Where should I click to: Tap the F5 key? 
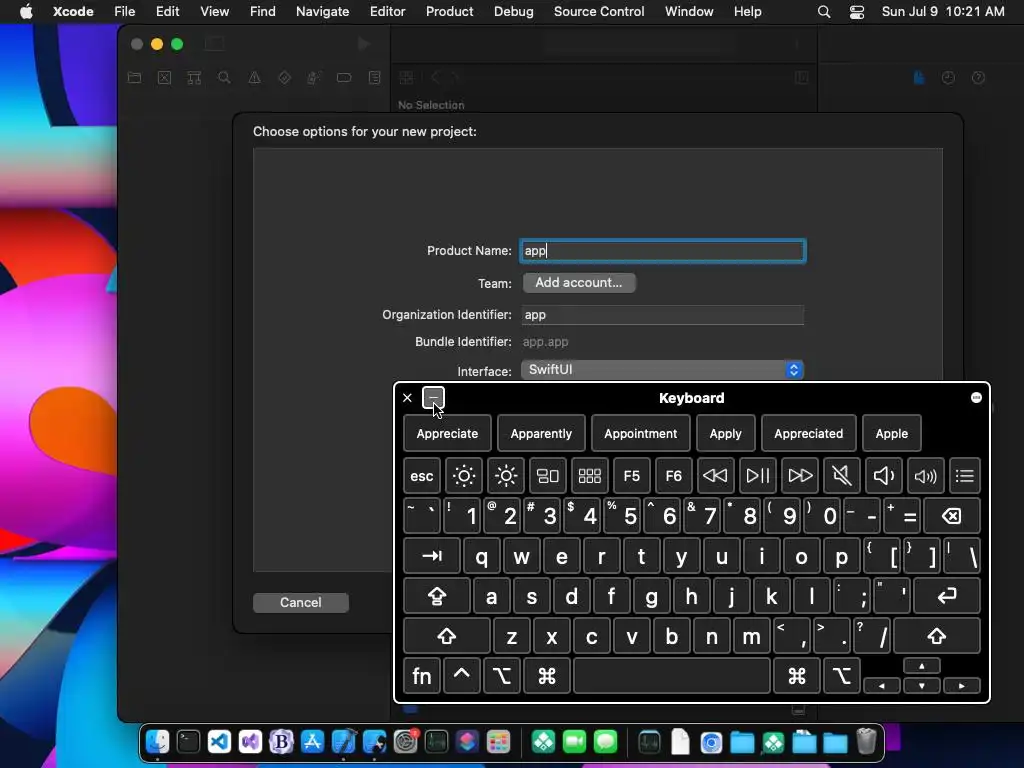pyautogui.click(x=632, y=475)
